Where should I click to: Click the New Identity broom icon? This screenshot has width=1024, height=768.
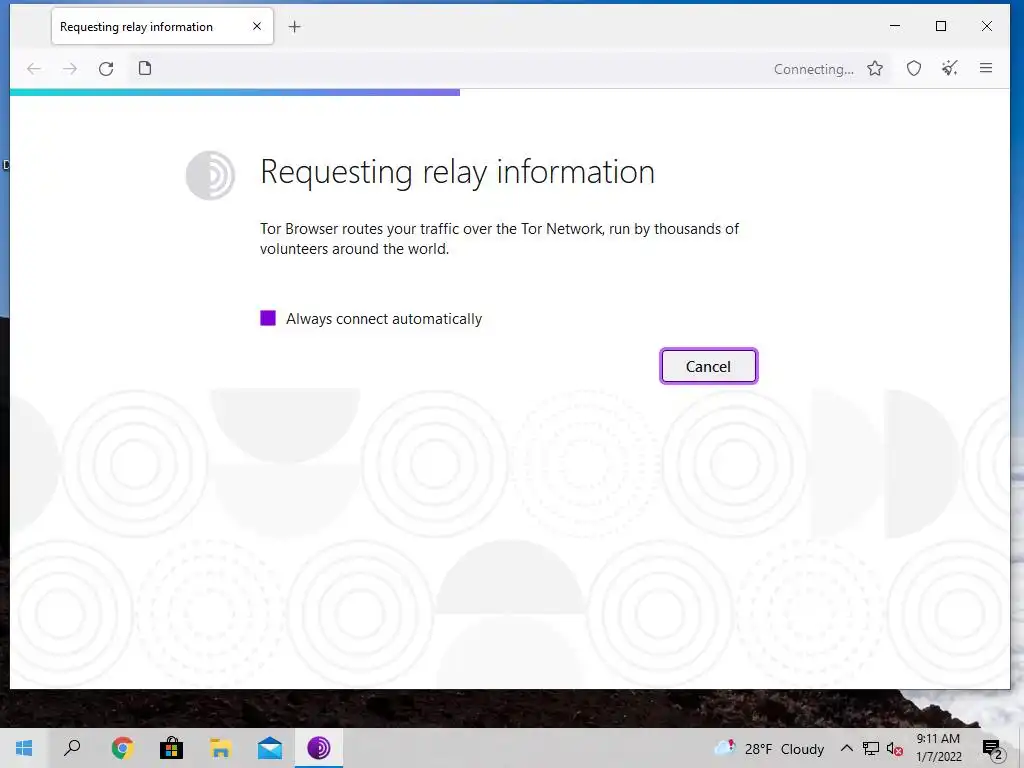pyautogui.click(x=950, y=68)
